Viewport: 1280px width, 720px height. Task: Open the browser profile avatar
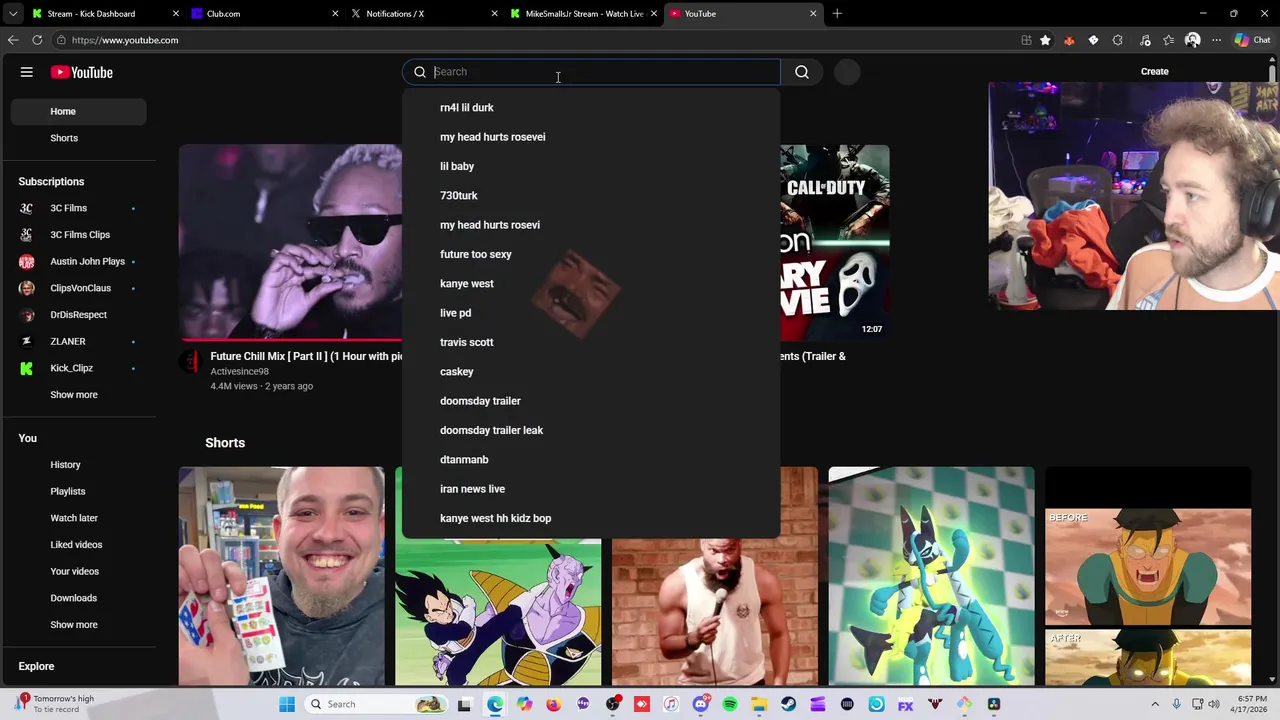click(1192, 40)
